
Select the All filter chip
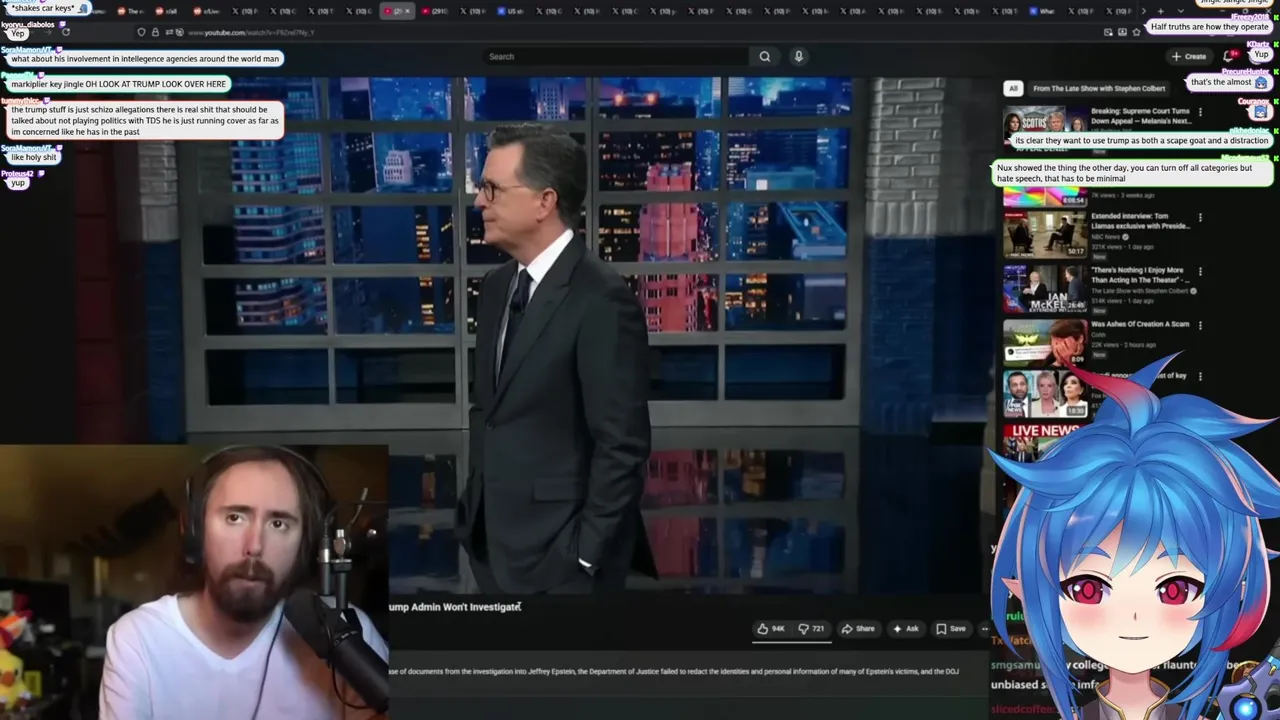click(x=1013, y=88)
